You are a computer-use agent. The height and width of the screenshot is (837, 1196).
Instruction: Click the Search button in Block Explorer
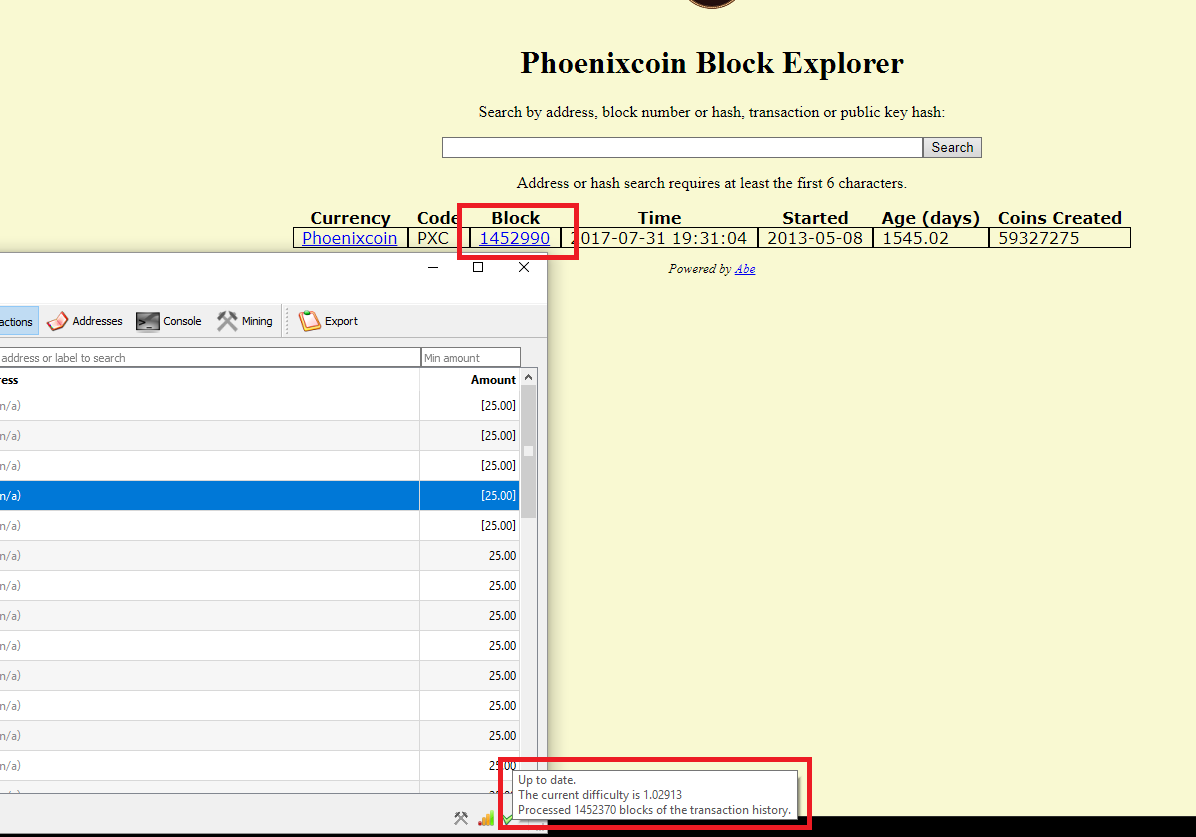click(x=952, y=147)
